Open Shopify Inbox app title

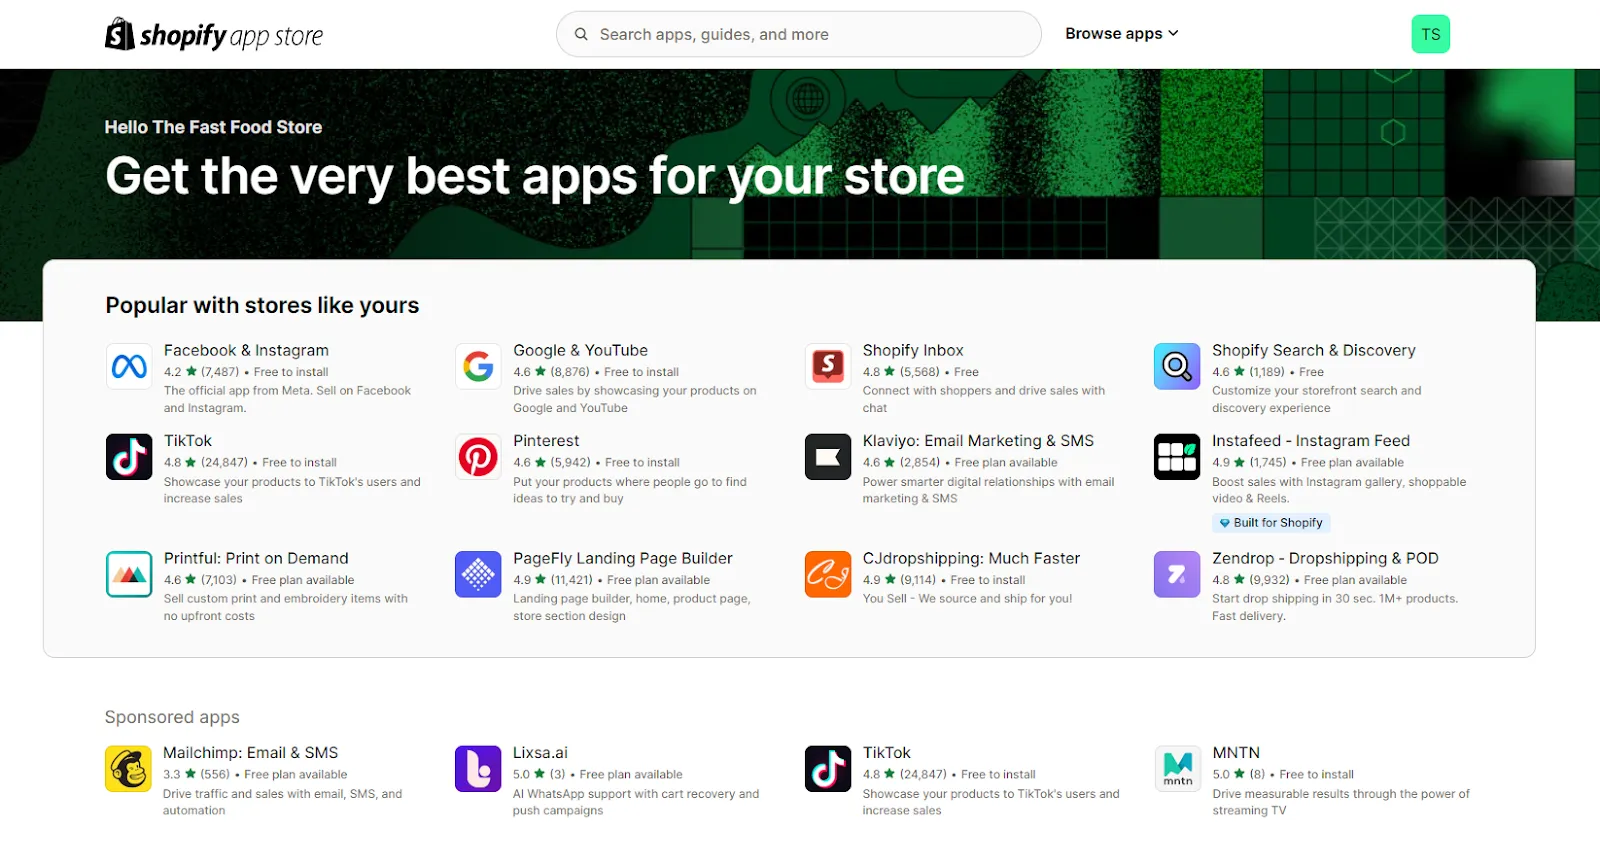[913, 351]
